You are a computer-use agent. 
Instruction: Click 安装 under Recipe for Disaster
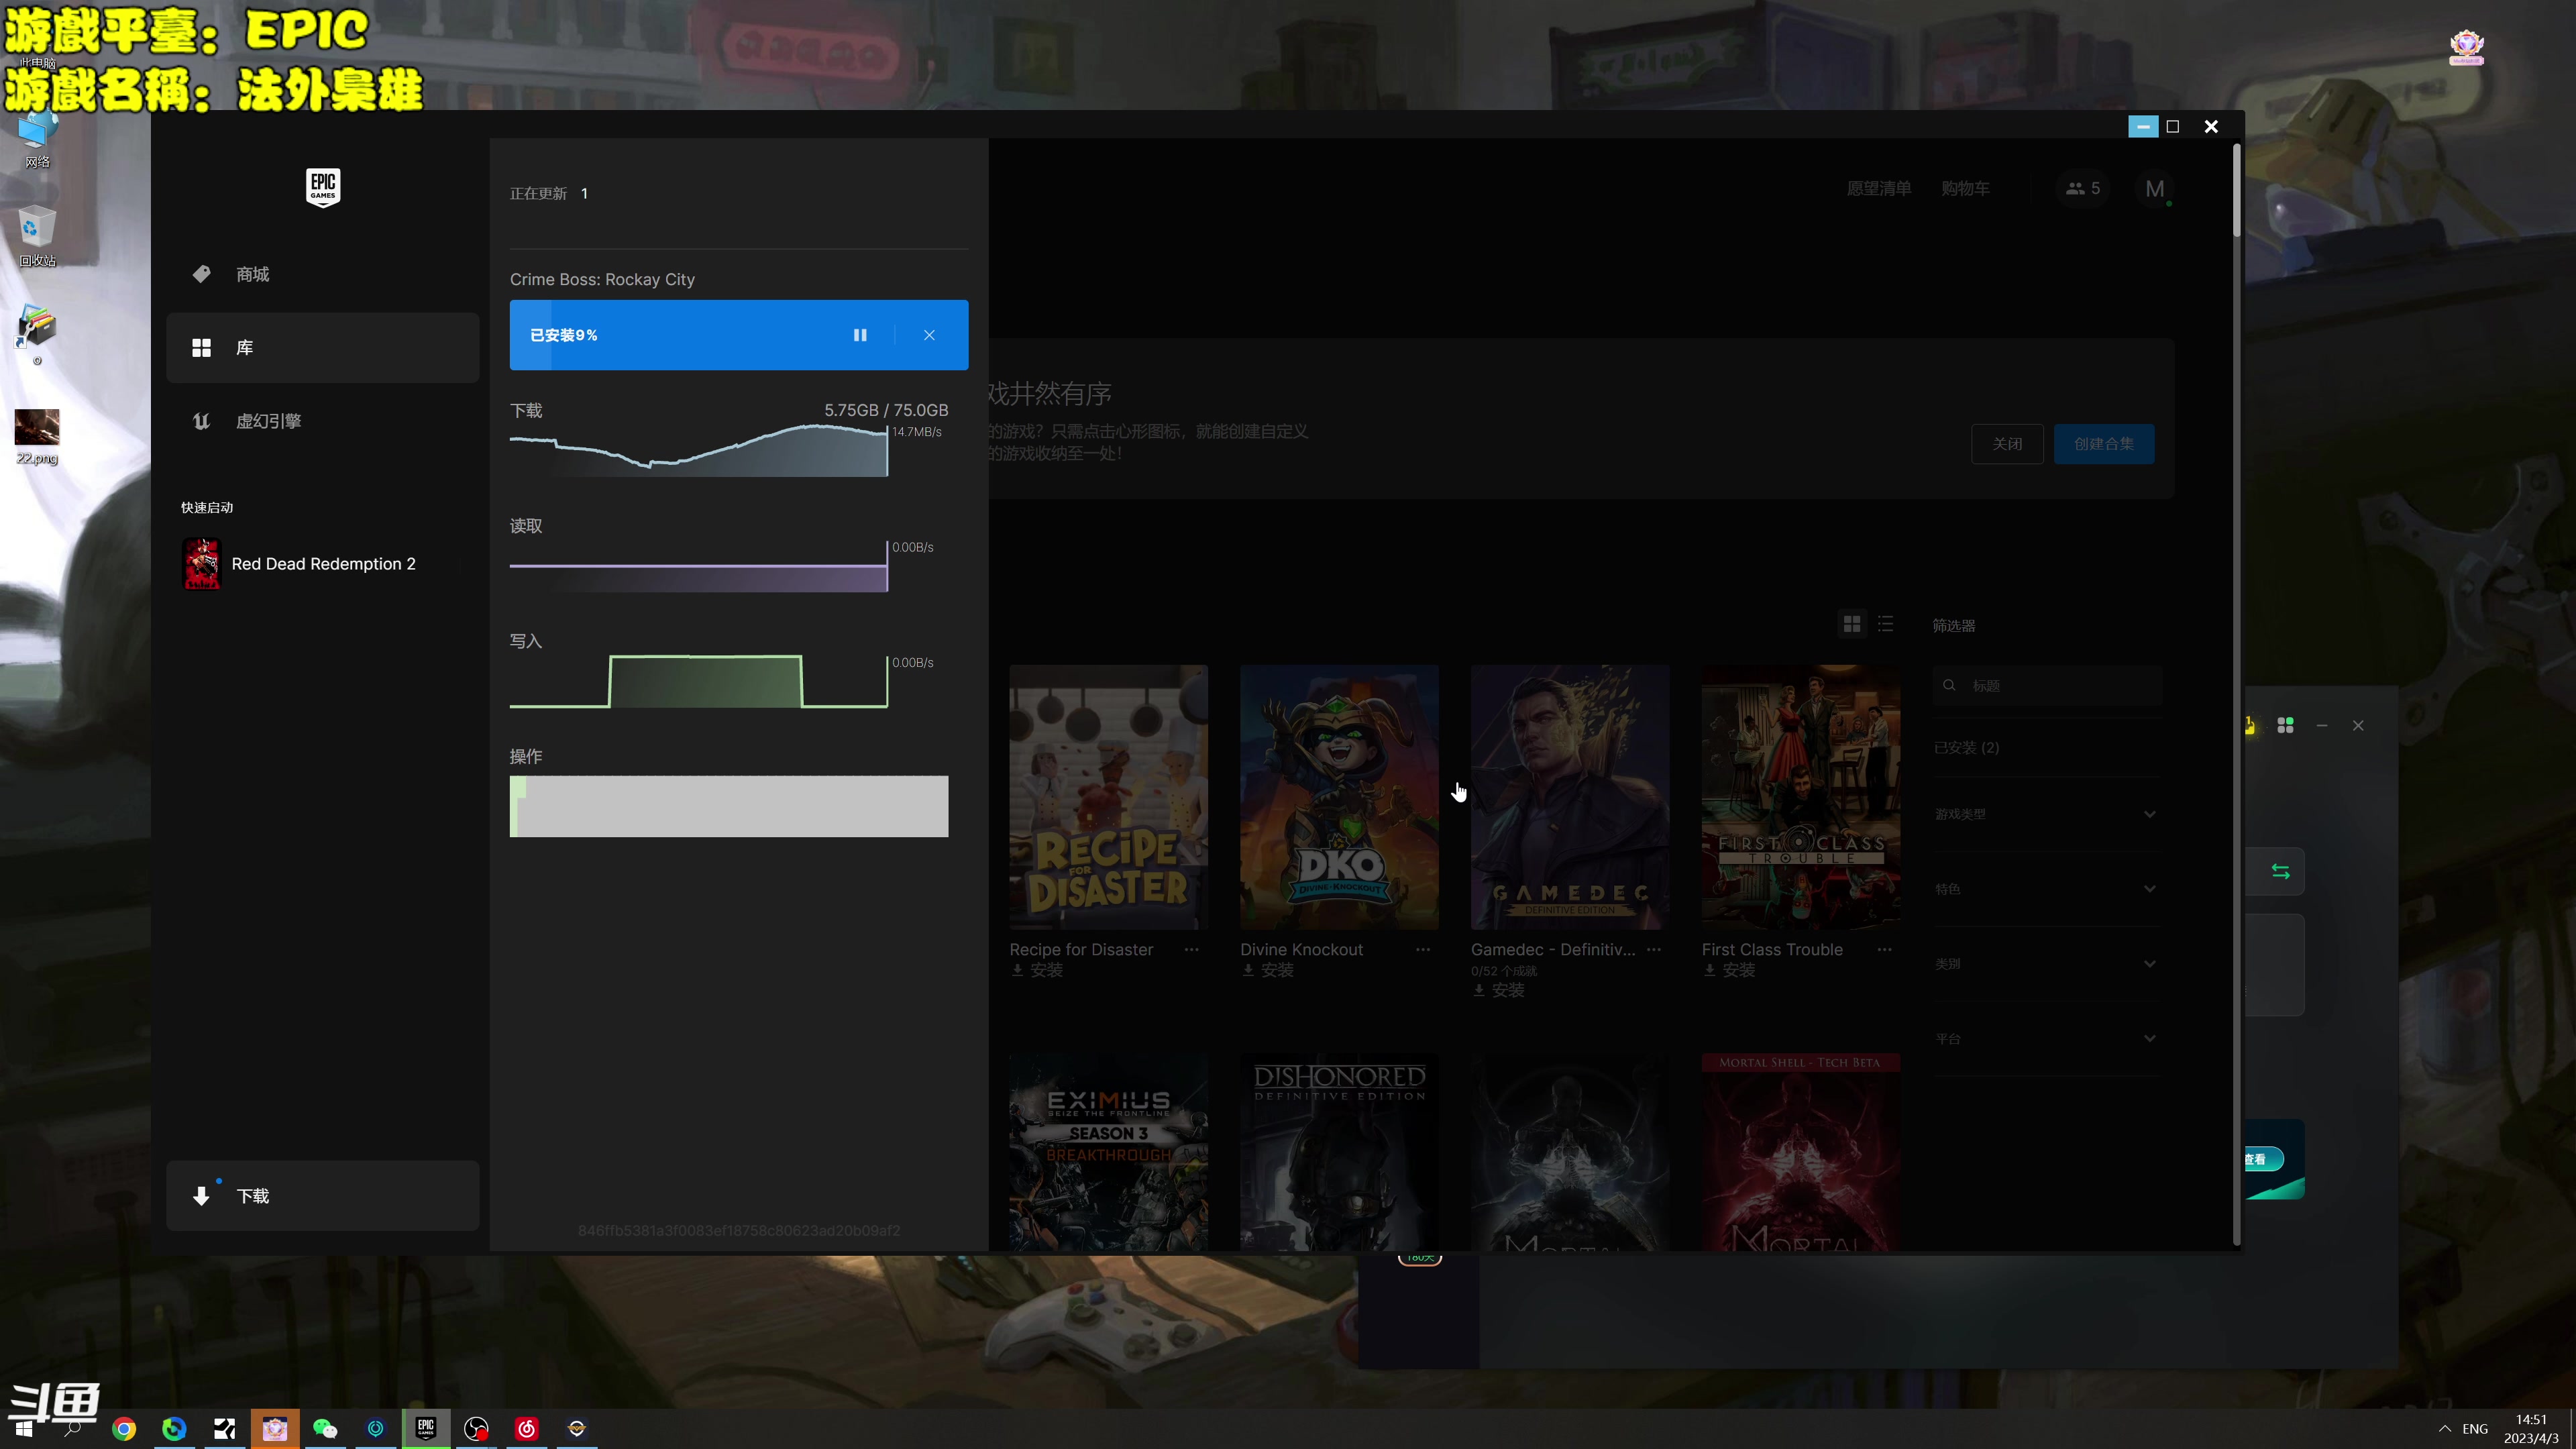coord(1037,970)
